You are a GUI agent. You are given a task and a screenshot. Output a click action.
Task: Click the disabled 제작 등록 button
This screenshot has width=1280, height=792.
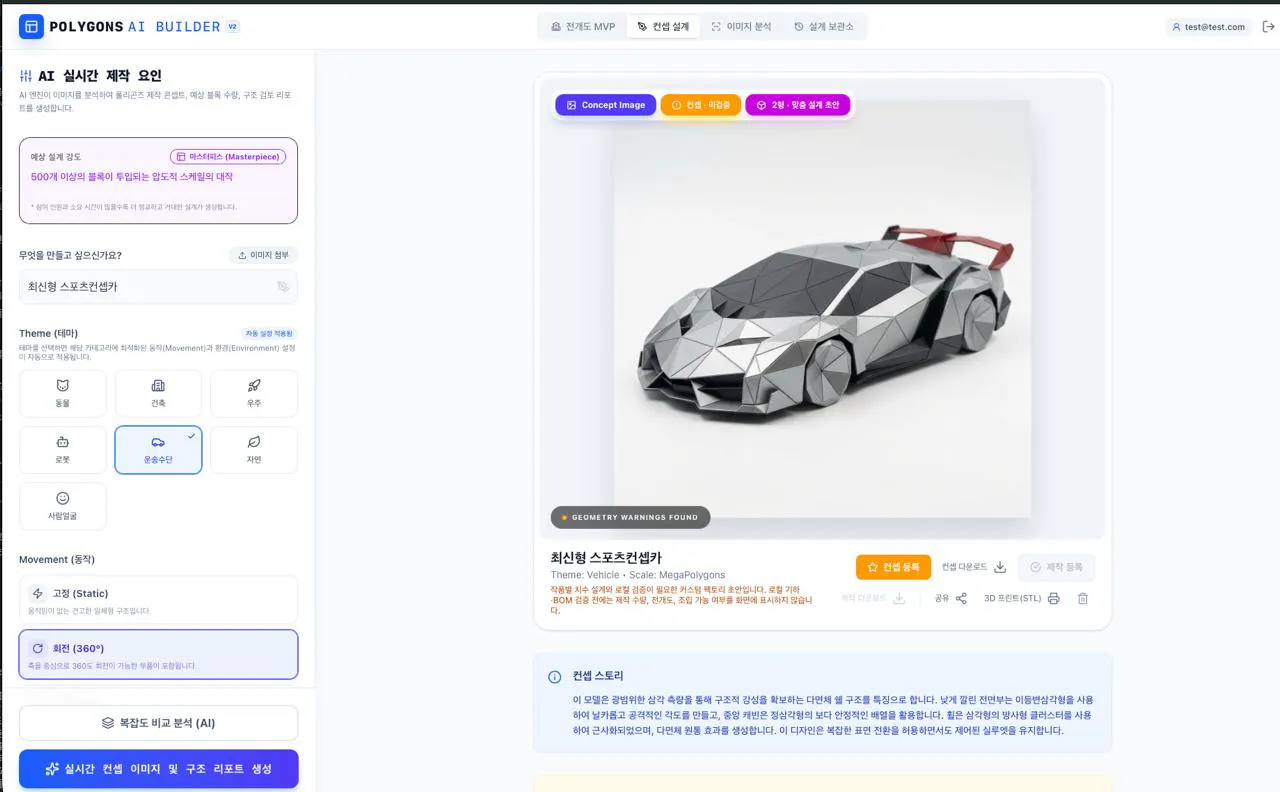pos(1056,567)
